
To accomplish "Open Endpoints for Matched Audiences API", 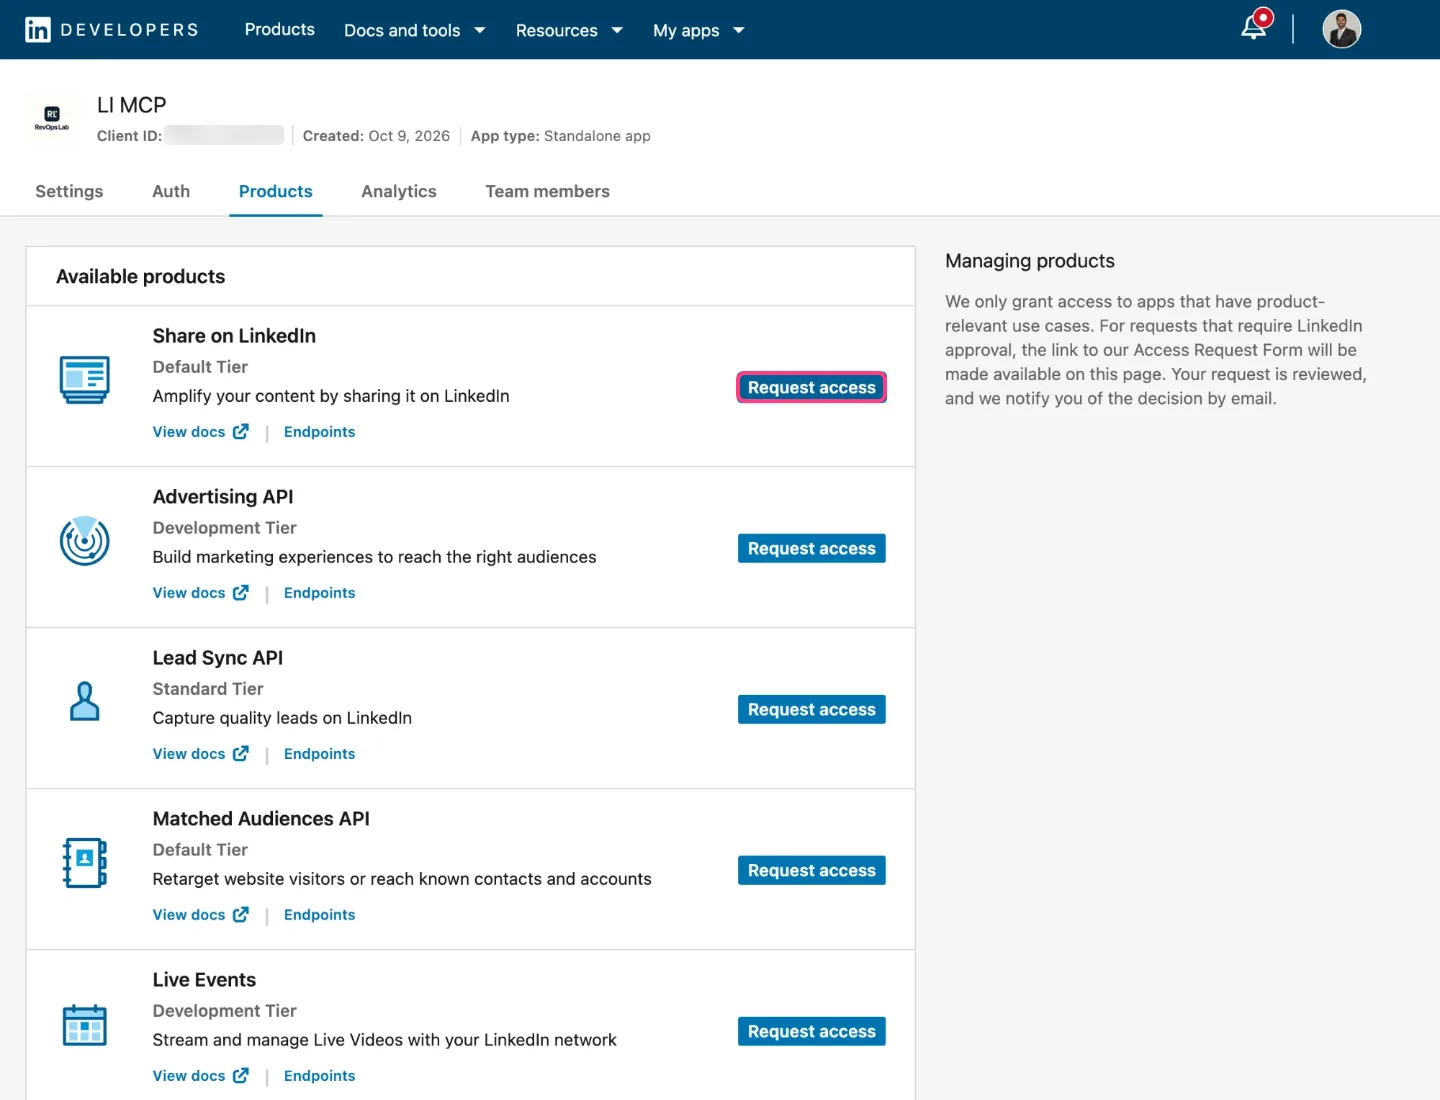I will tap(320, 915).
